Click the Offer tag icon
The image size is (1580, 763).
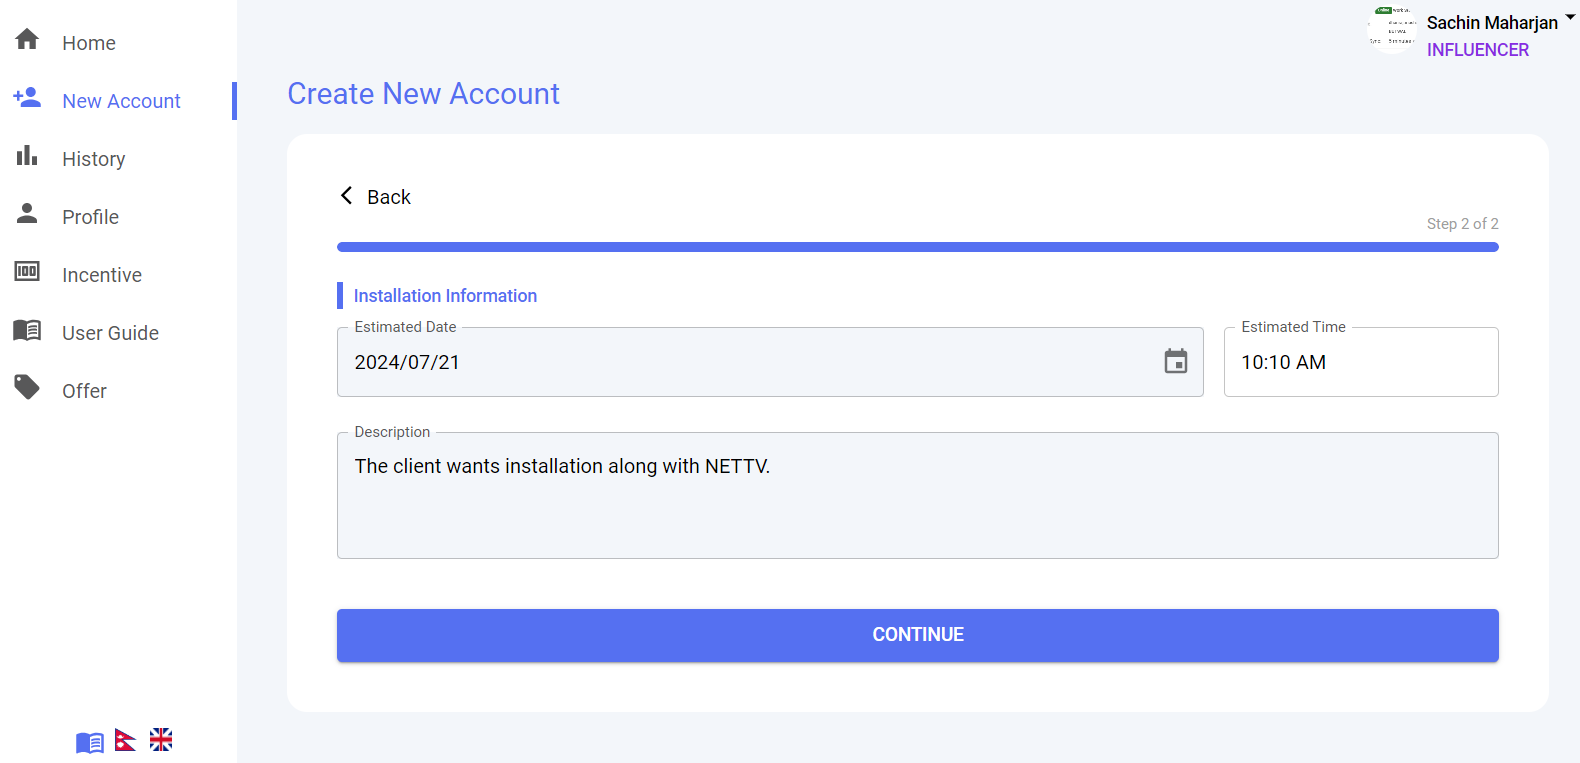point(25,389)
